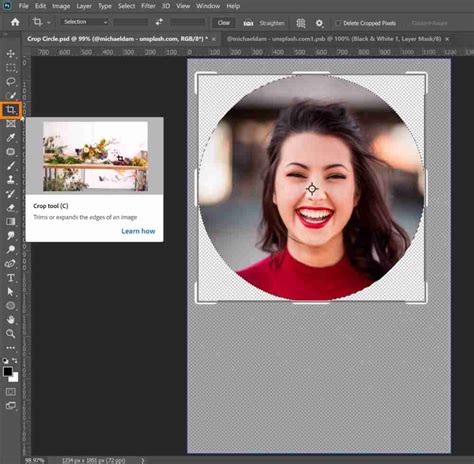Open the crop overlay grid options
This screenshot has width=474, height=464.
pyautogui.click(x=301, y=23)
